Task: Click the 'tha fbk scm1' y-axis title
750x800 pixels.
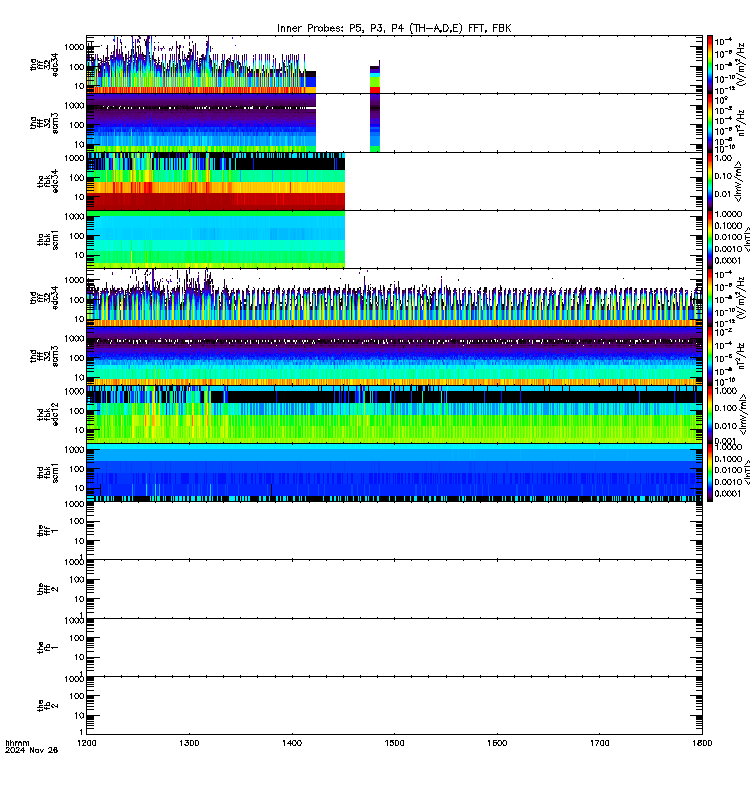Action: coord(48,240)
